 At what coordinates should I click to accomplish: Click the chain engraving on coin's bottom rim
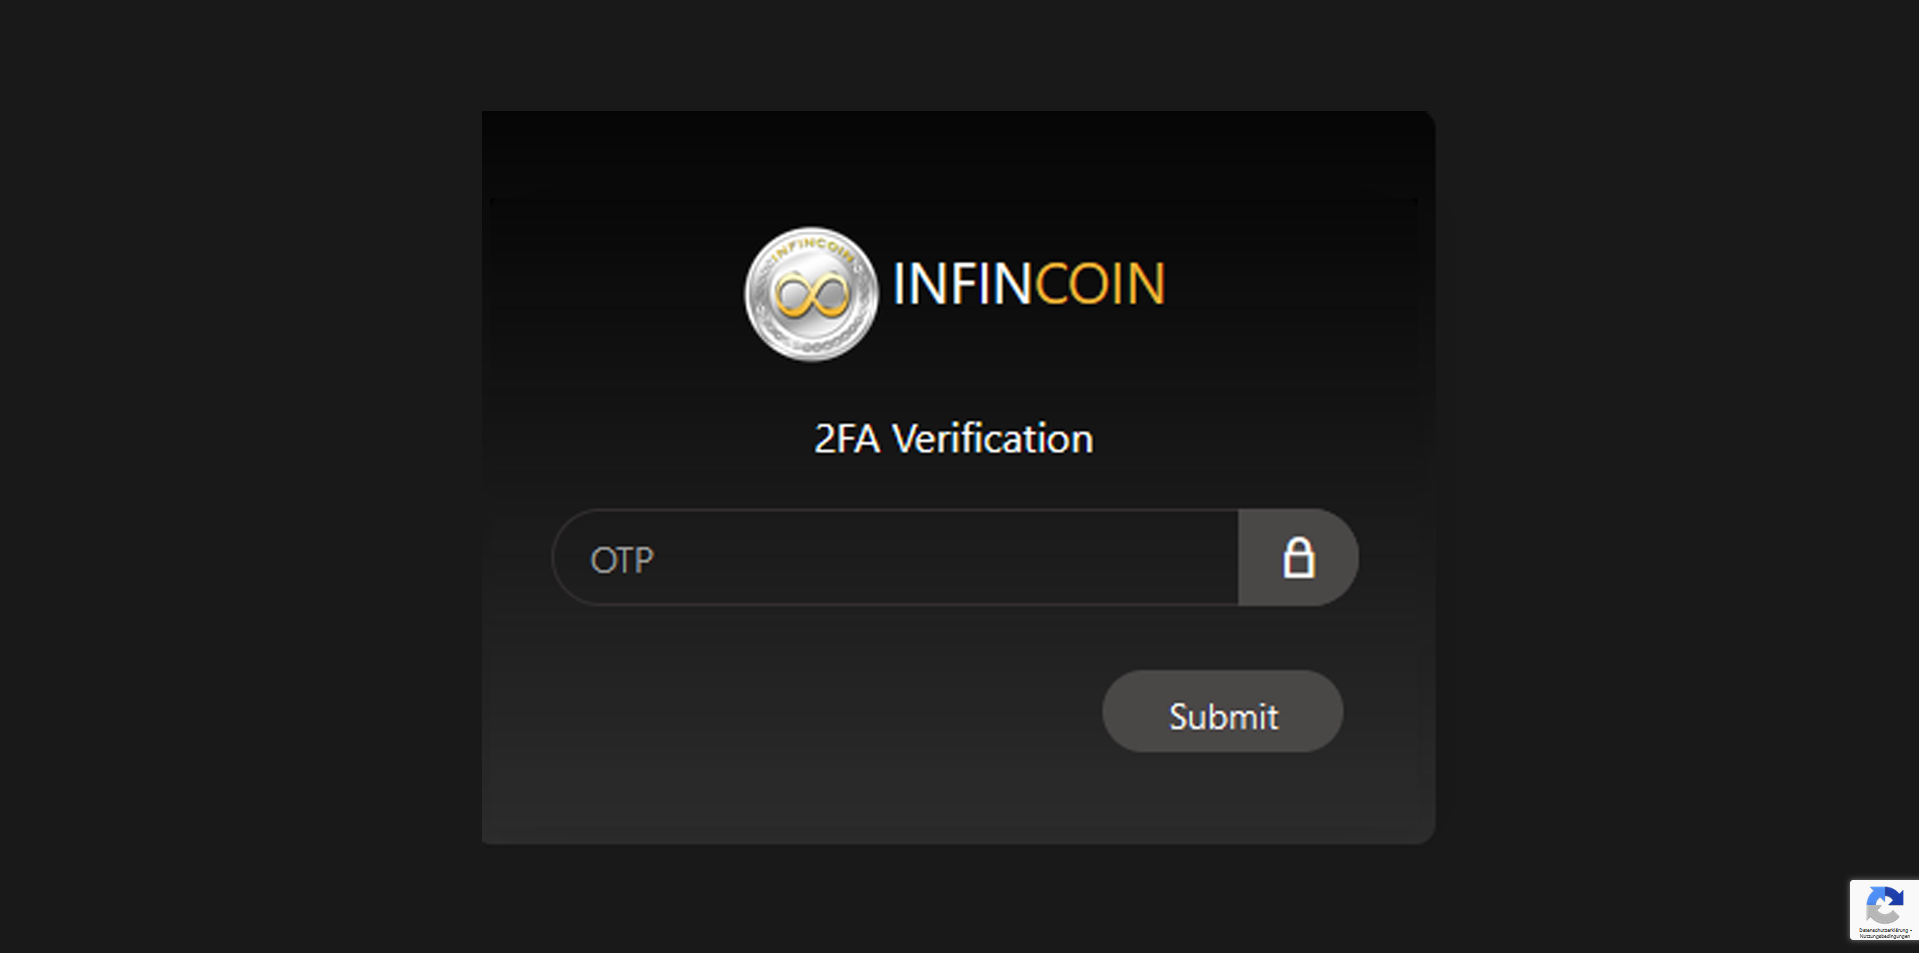(812, 347)
